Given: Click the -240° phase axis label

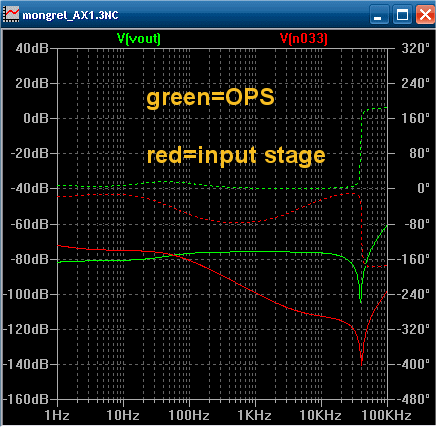Looking at the screenshot, I should 413,294.
